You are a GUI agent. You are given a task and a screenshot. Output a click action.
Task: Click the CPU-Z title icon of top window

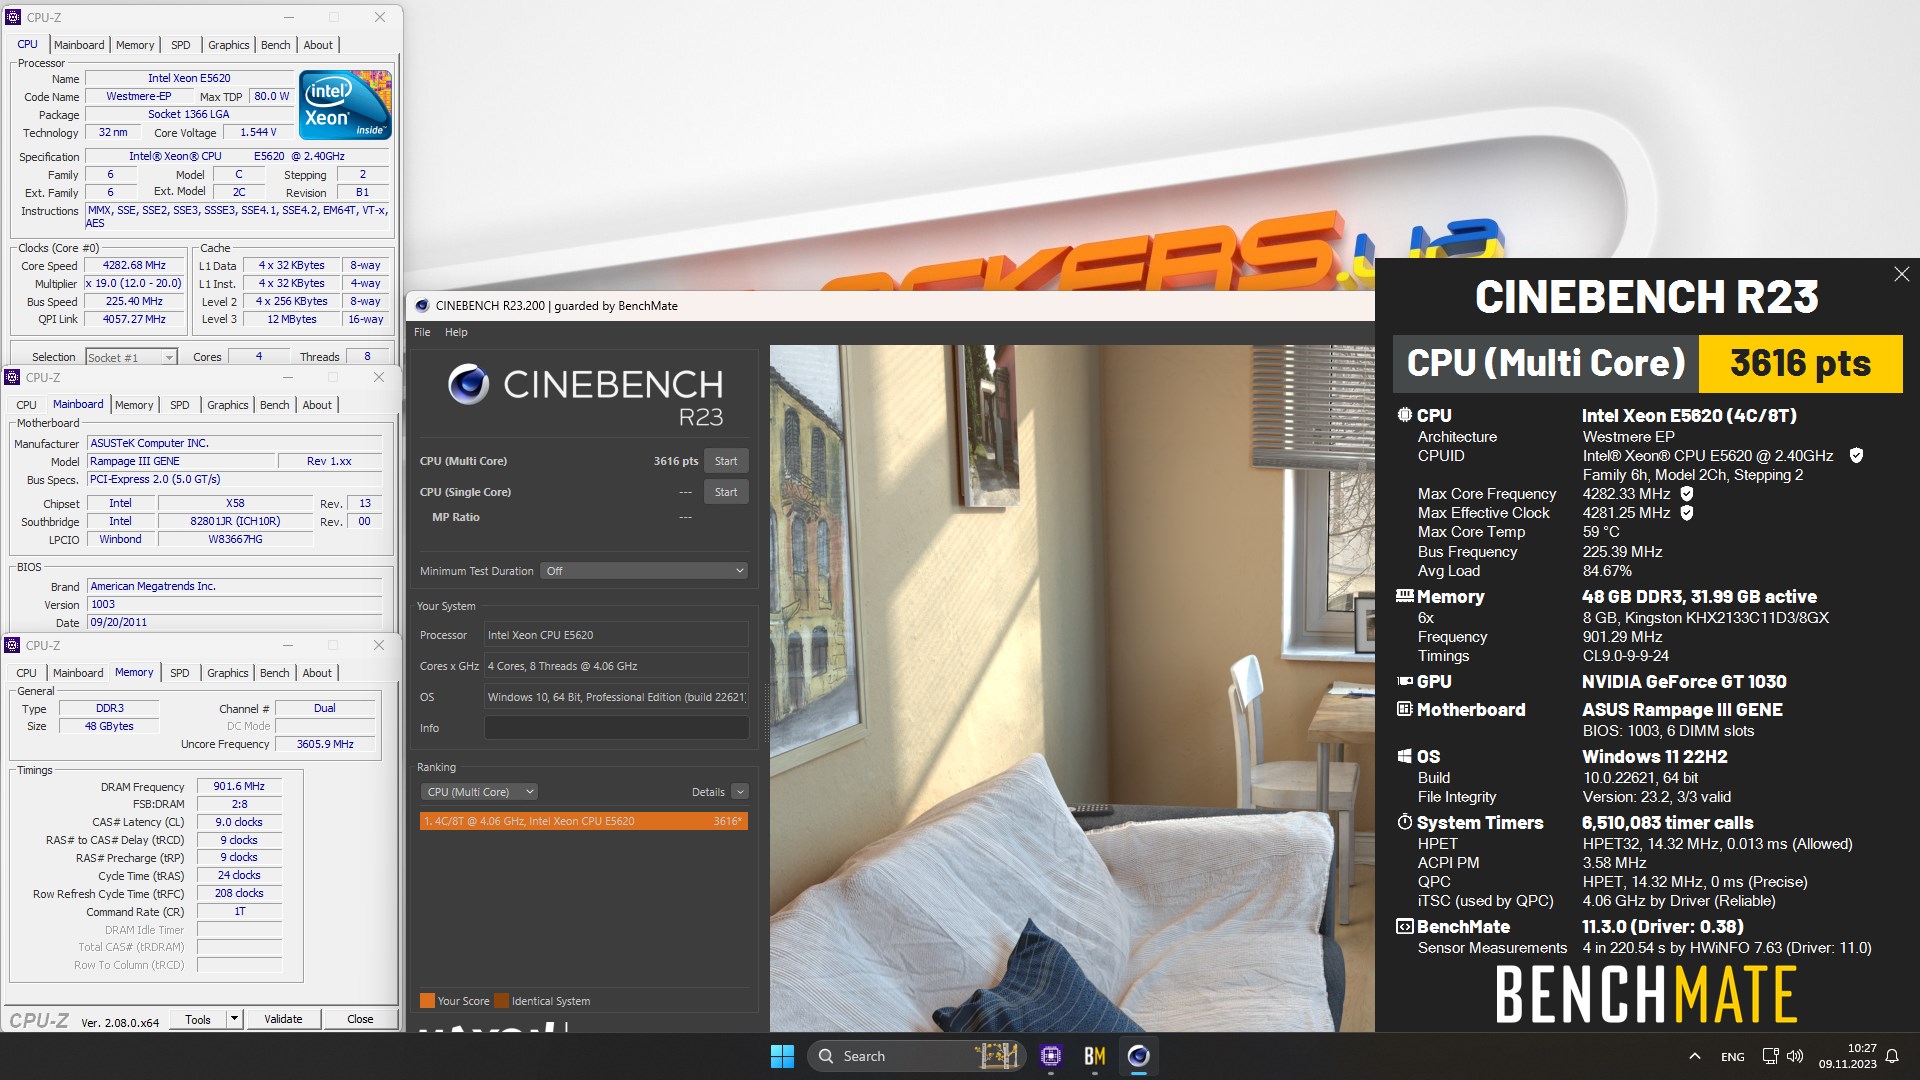[13, 17]
